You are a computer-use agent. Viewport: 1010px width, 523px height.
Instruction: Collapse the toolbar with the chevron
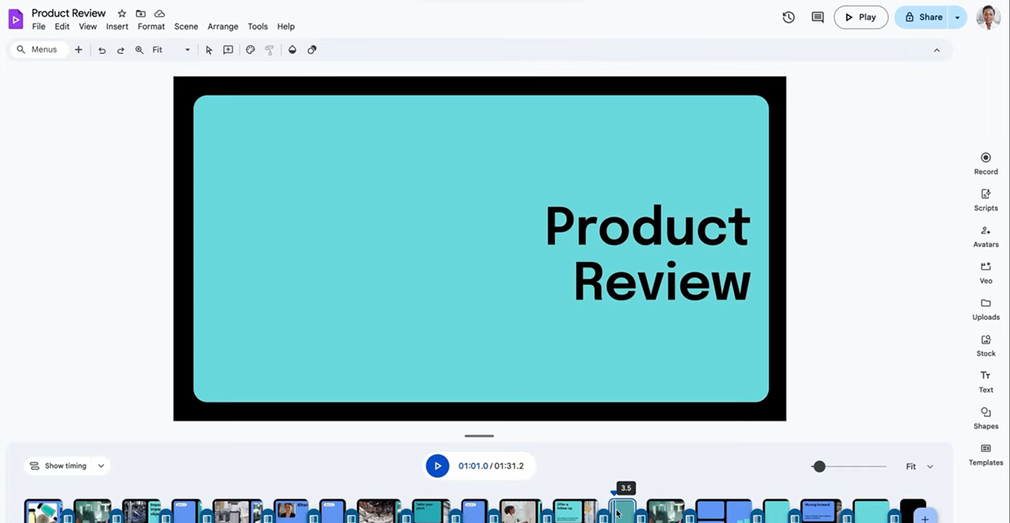[x=937, y=50]
